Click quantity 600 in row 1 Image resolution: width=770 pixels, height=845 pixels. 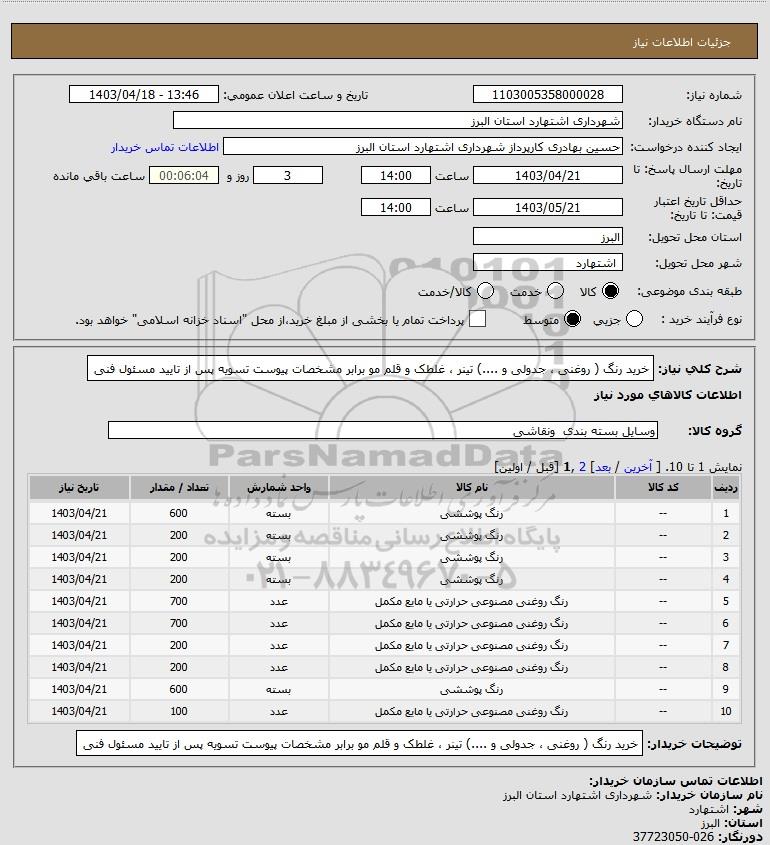point(179,514)
